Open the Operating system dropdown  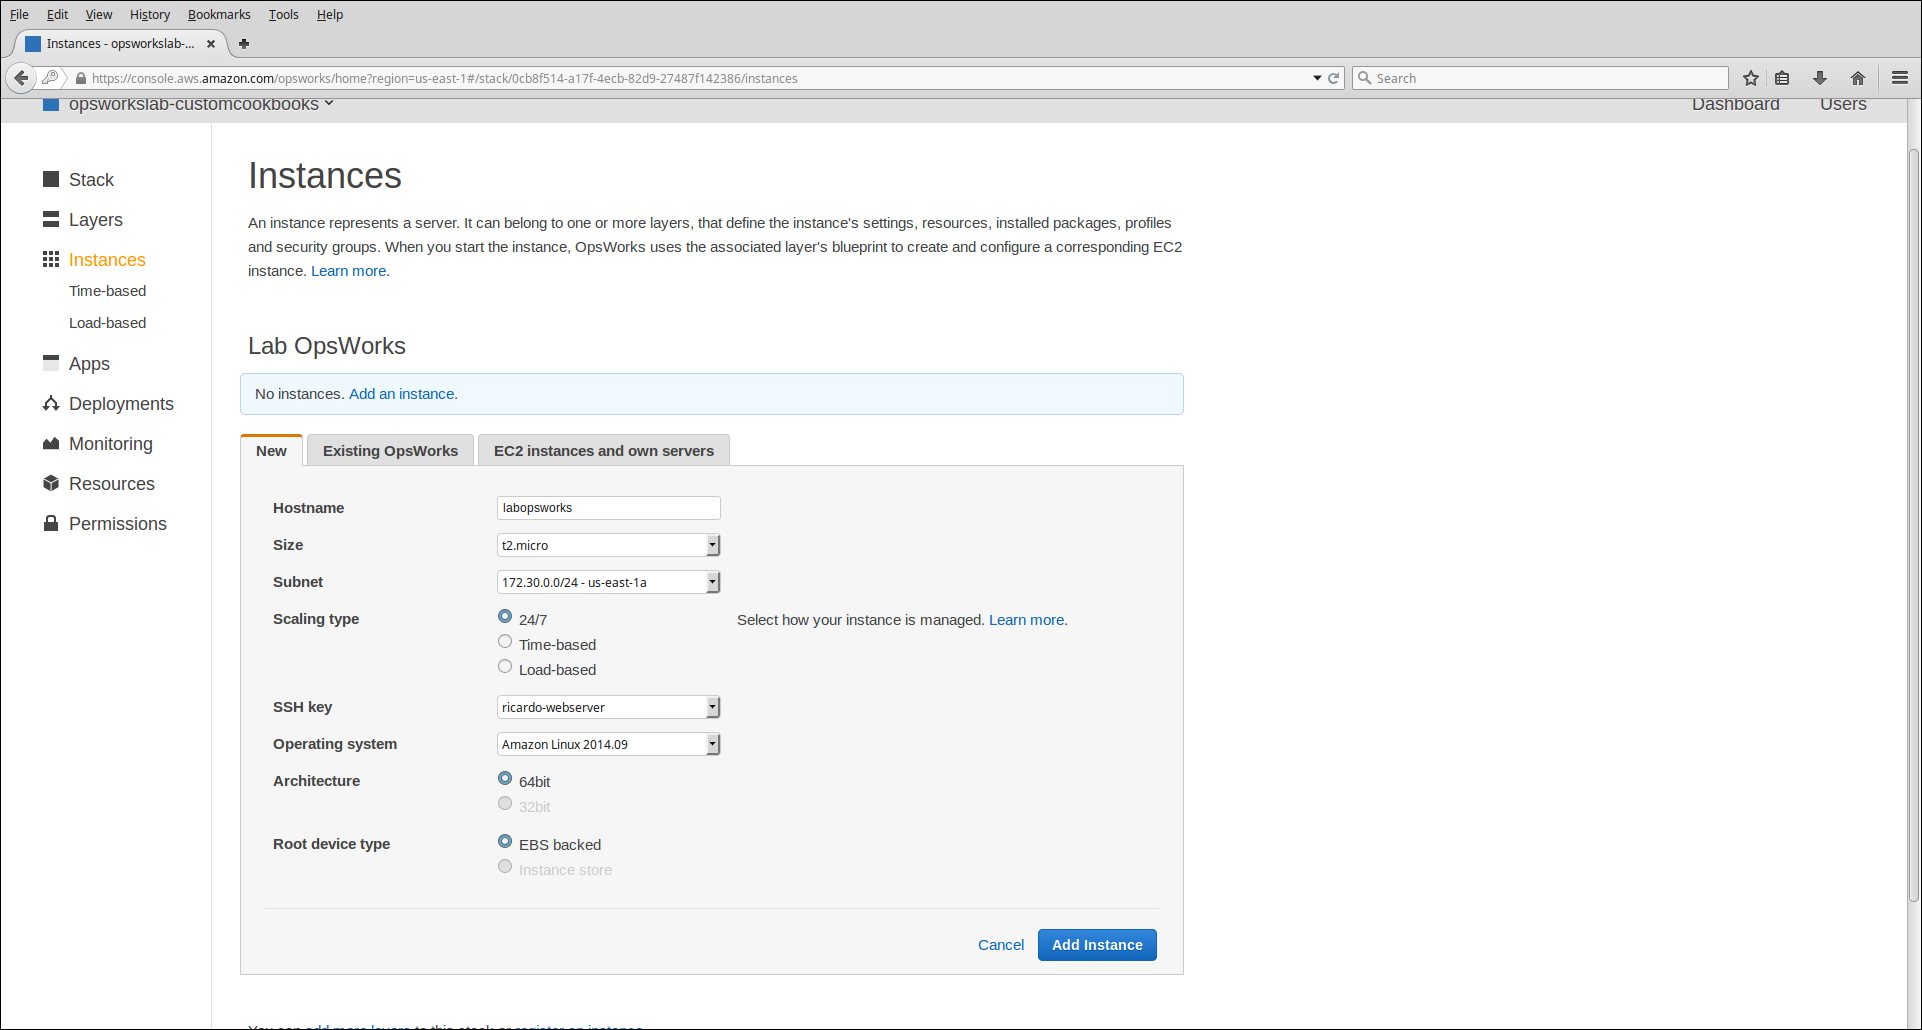608,744
